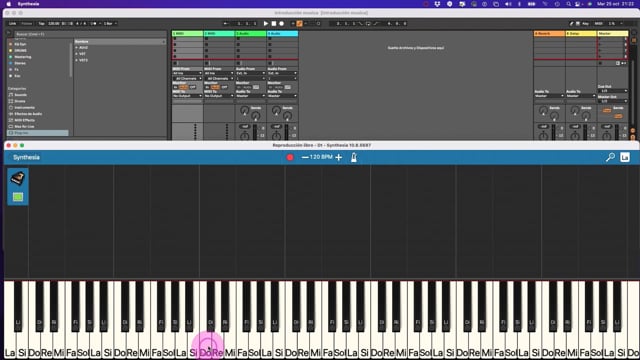640x360 pixels.
Task: Decrease tempo with the minus button in Synthesia
Action: coord(305,158)
